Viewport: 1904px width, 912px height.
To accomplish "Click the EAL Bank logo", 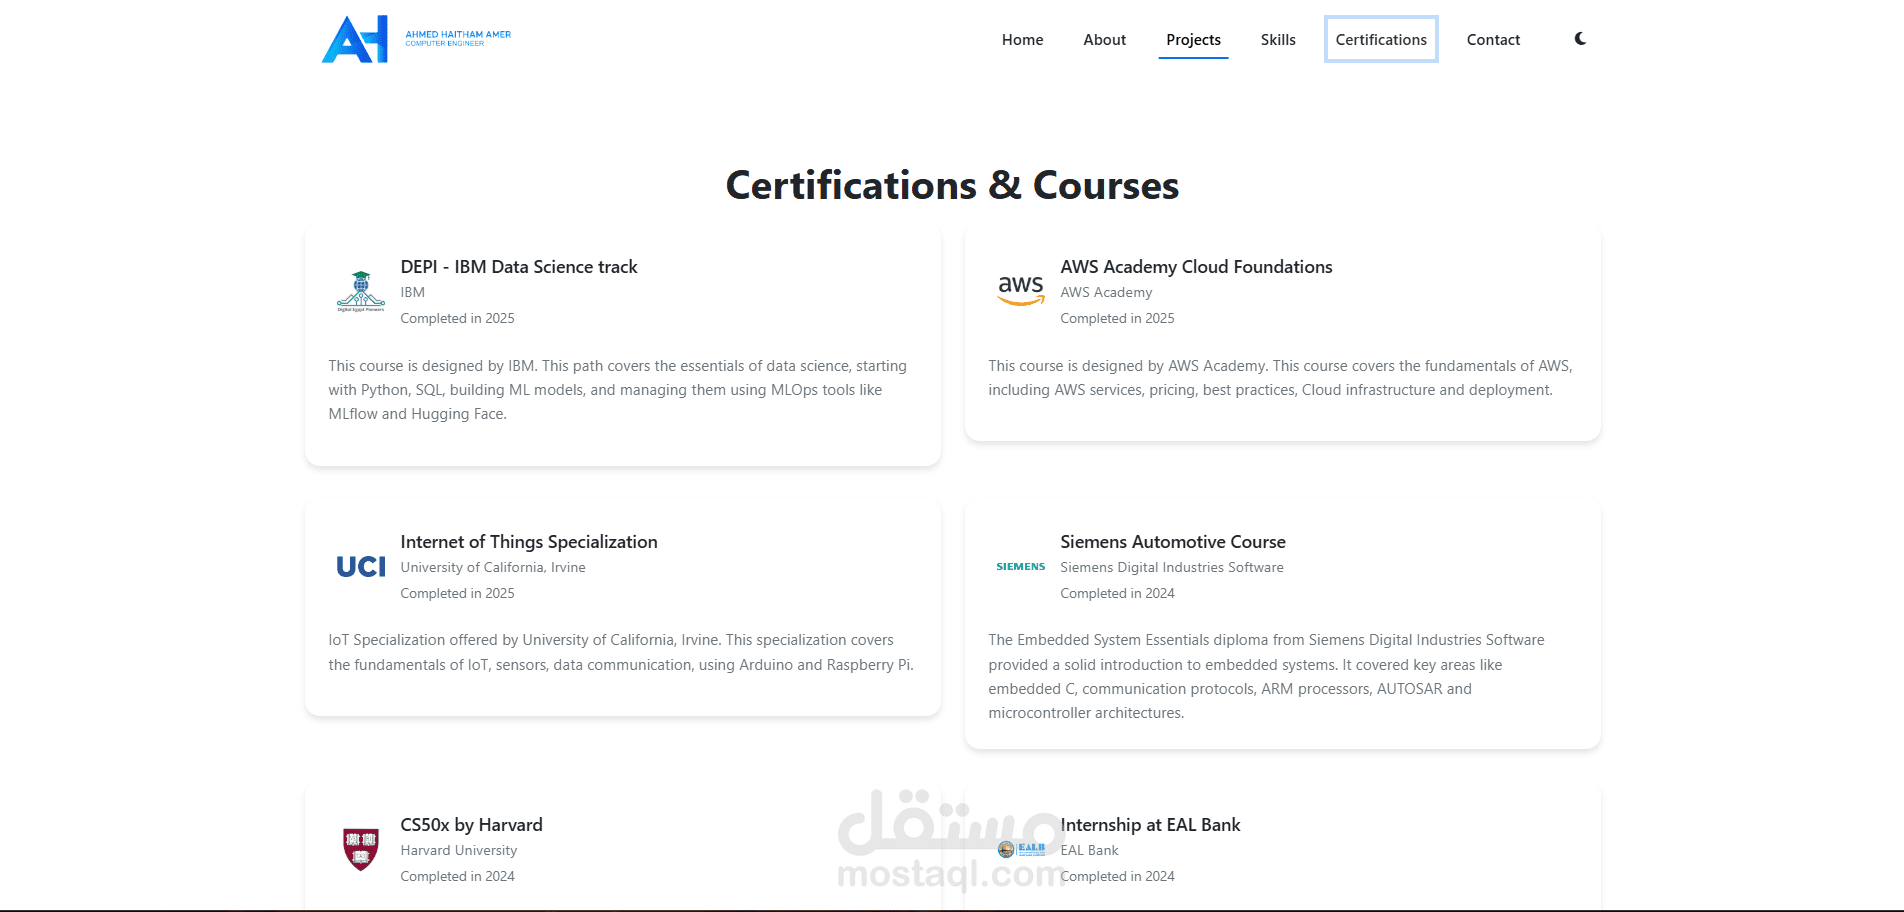I will [x=1021, y=849].
